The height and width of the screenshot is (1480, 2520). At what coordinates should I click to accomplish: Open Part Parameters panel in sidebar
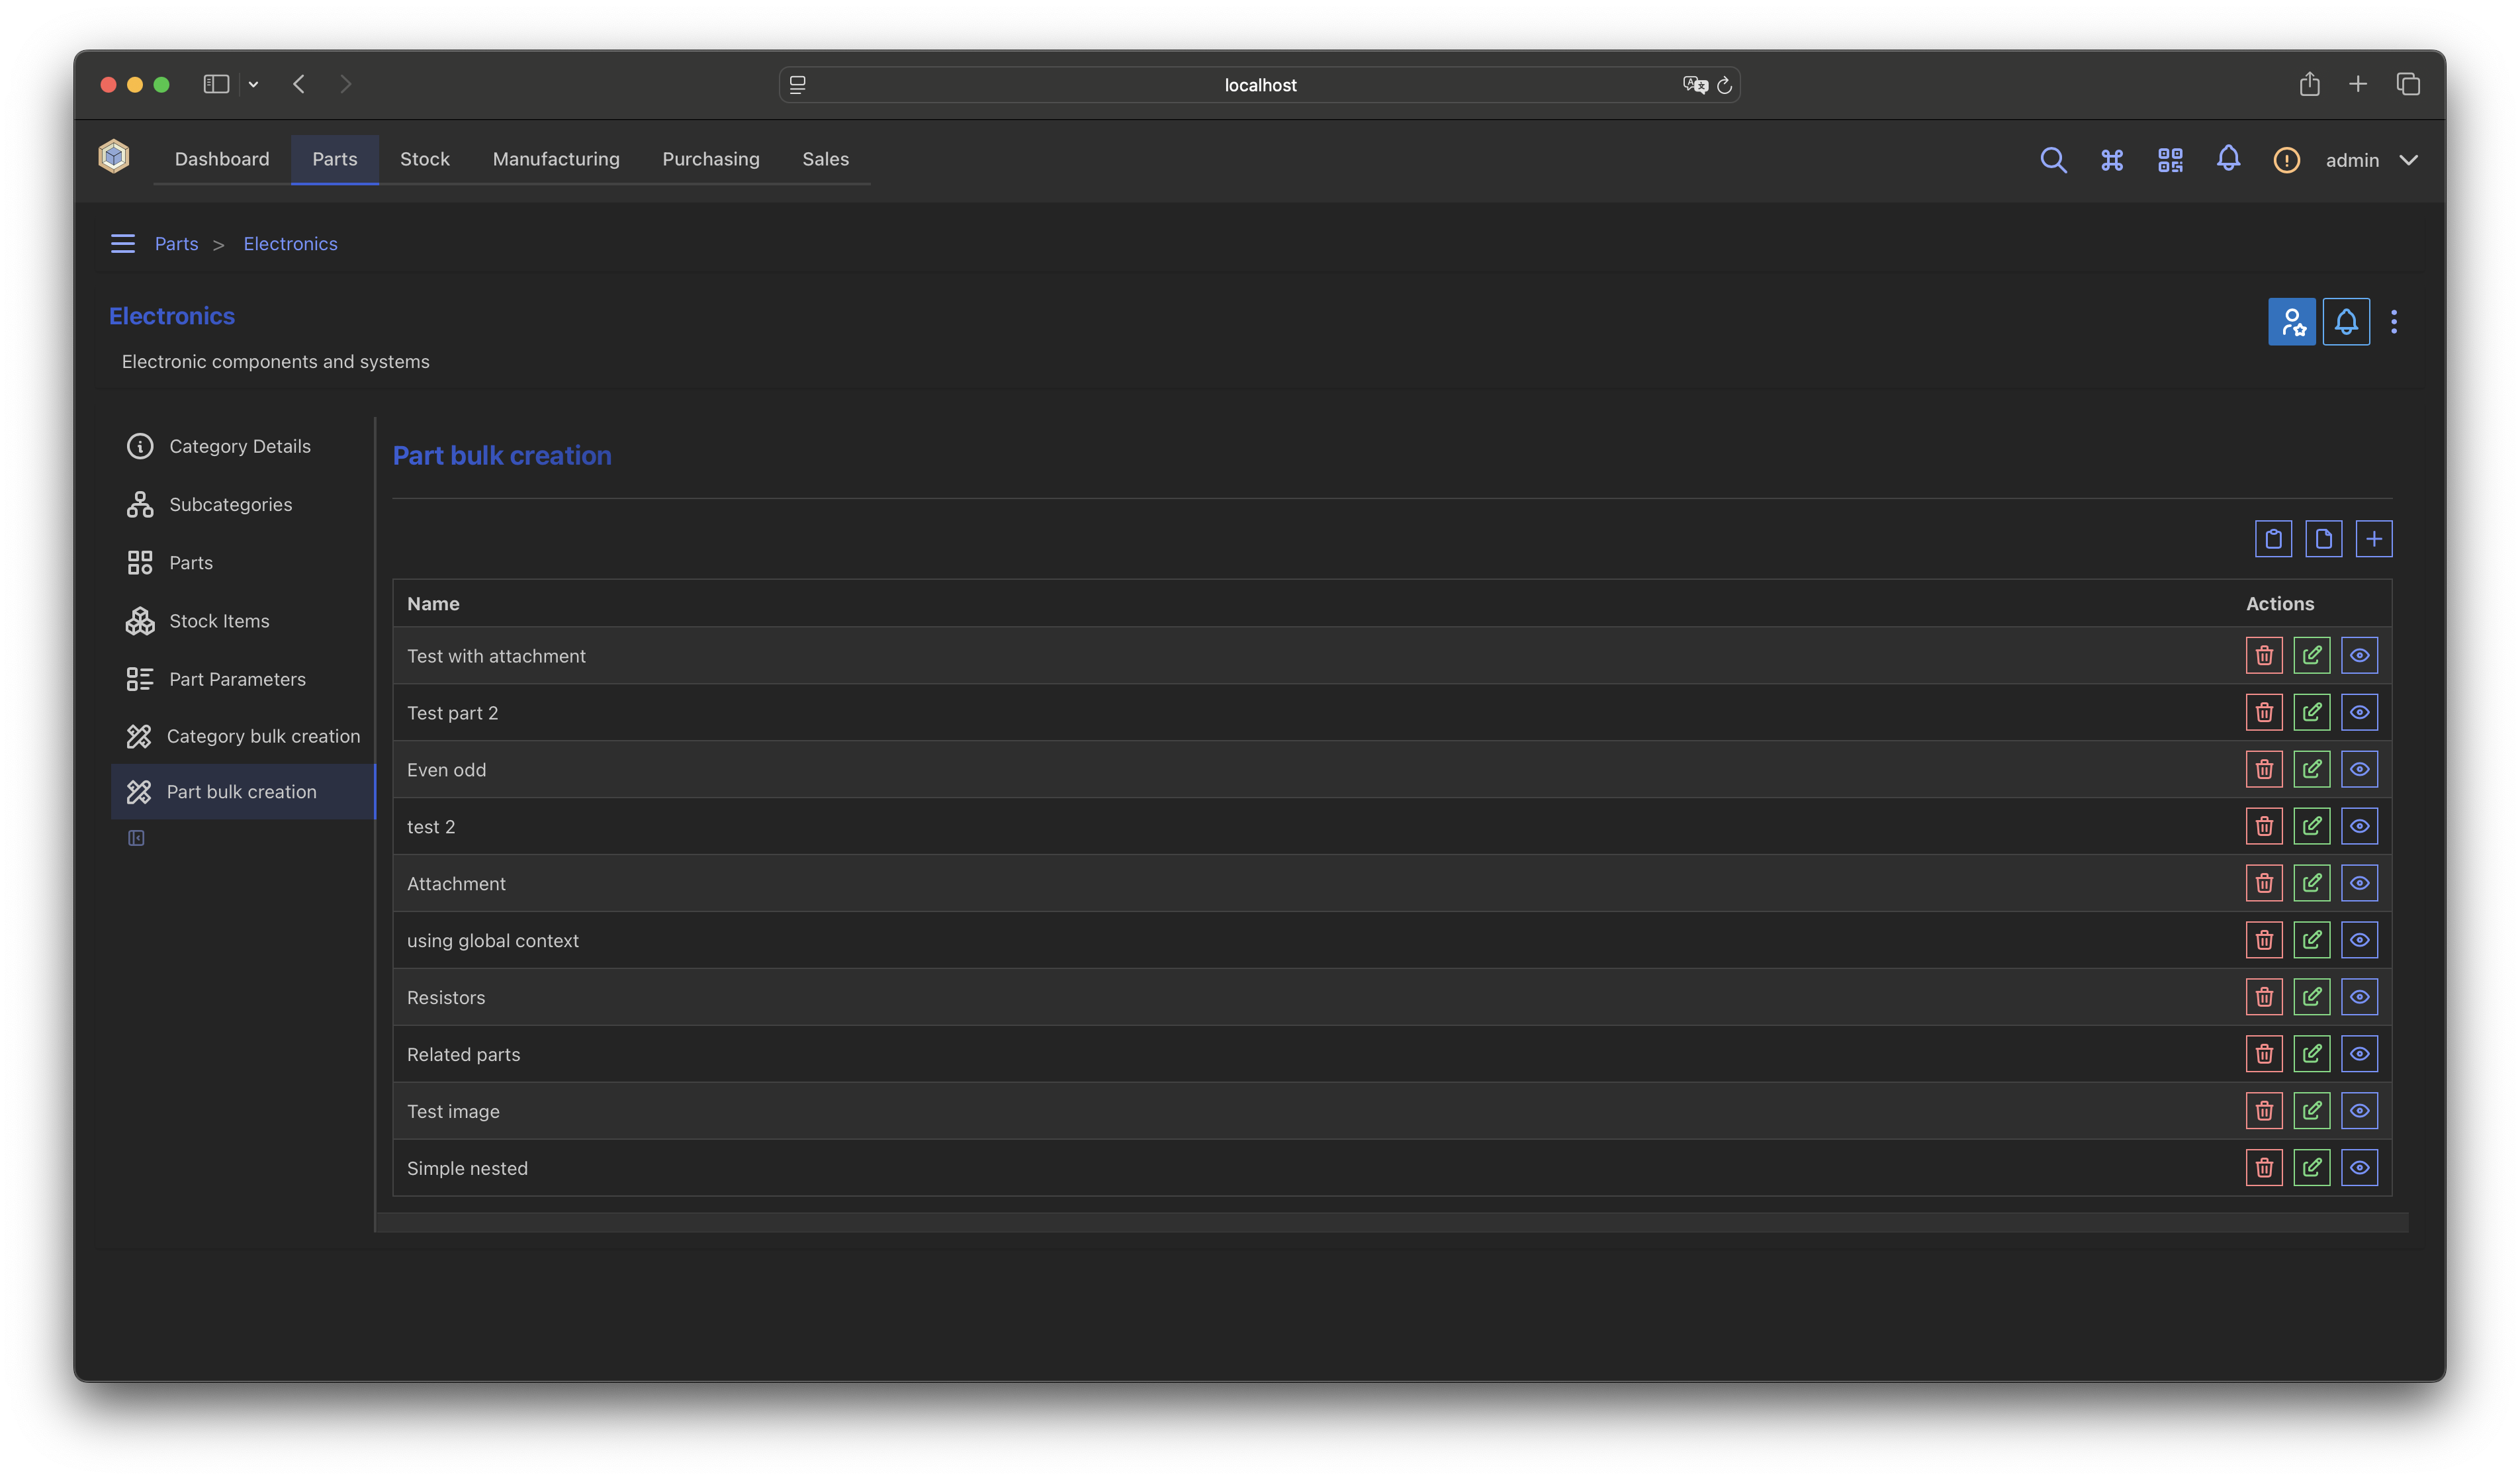click(237, 679)
